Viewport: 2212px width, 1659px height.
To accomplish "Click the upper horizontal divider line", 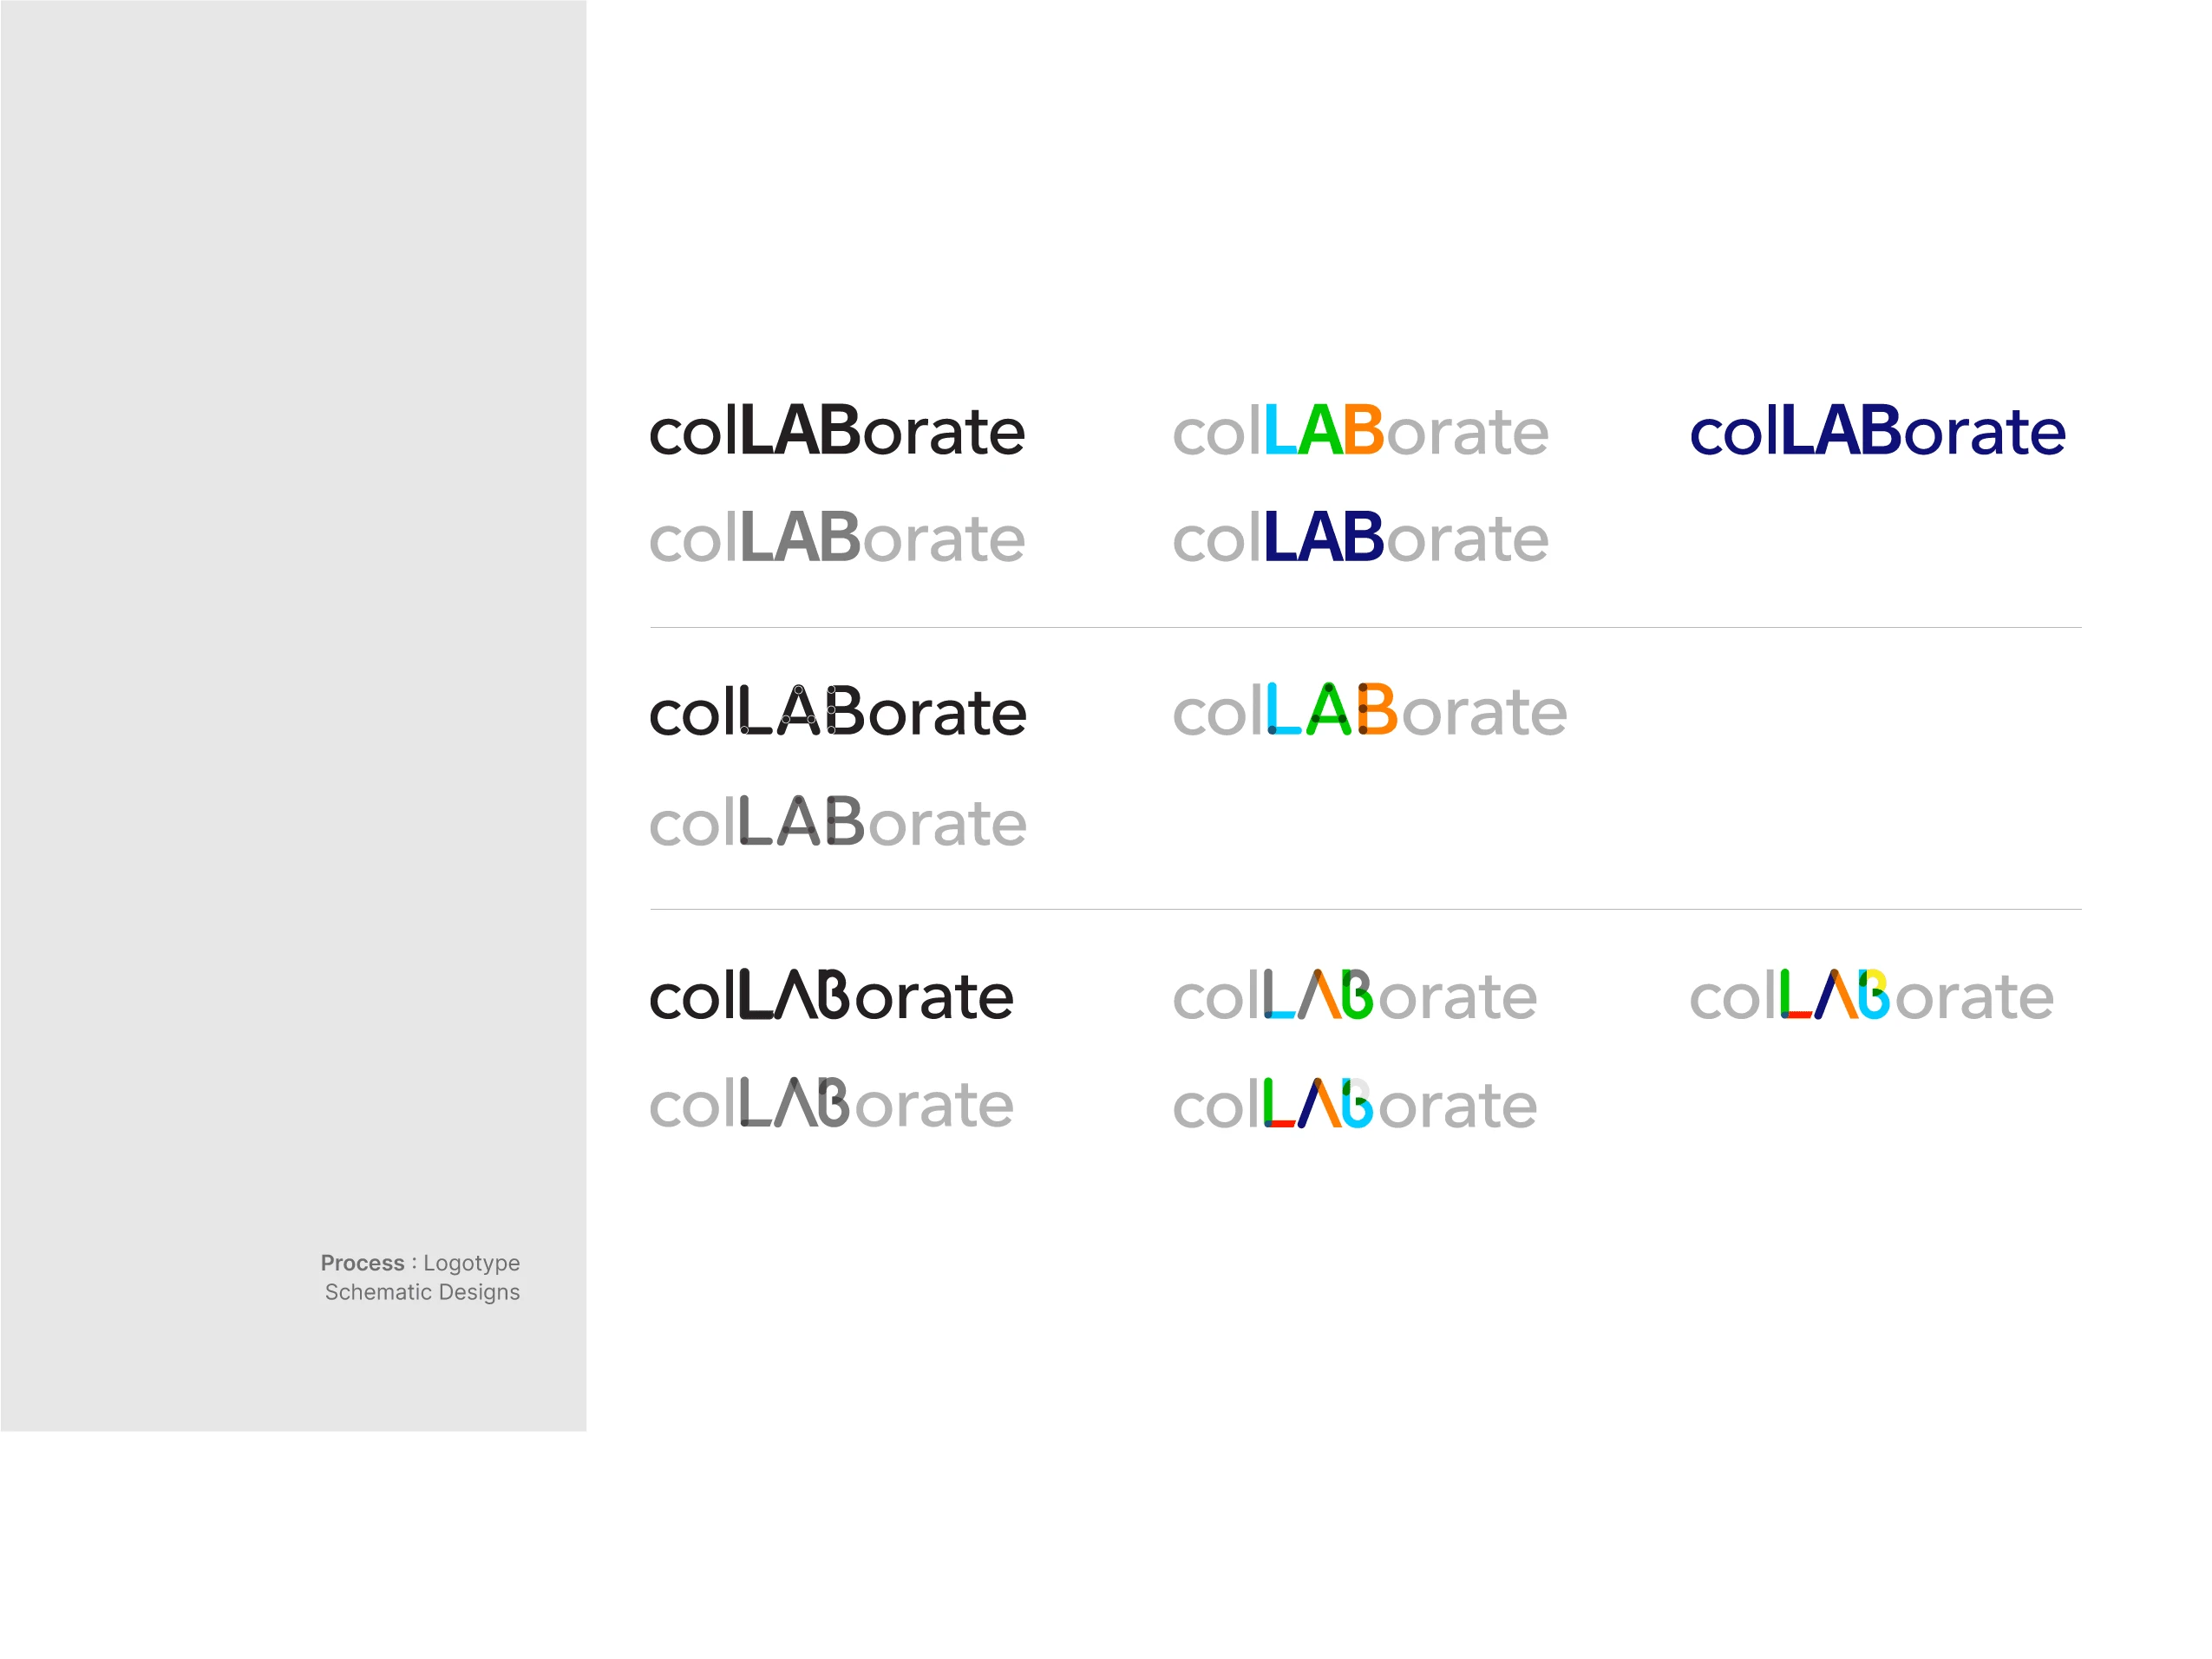I will coord(1366,627).
